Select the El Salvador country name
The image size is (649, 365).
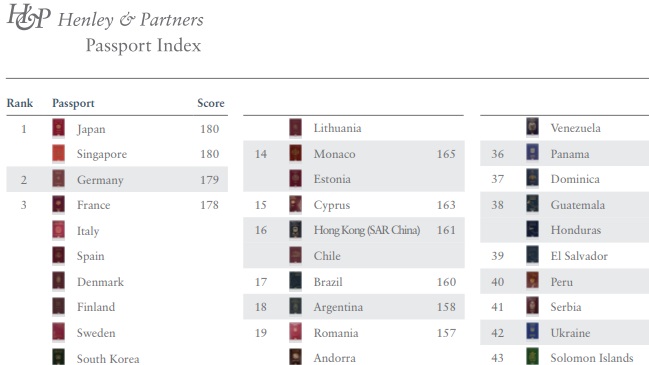[579, 256]
